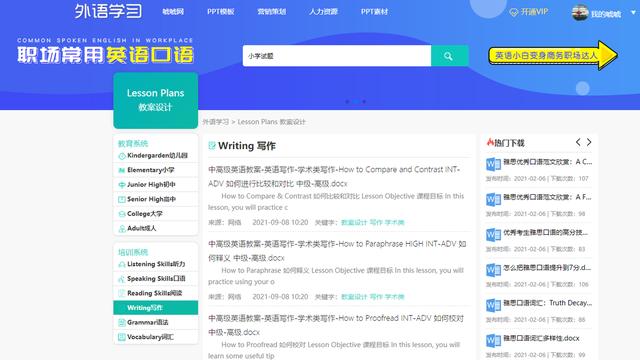This screenshot has width=640, height=360.
Task: Show previous hot downloads with left chevron
Action: pos(578,142)
